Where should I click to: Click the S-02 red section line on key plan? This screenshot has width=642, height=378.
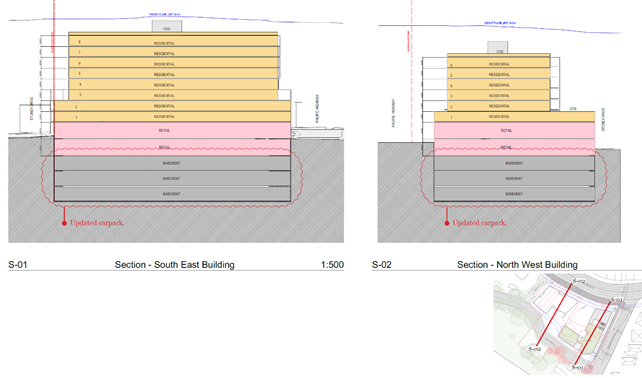pyautogui.click(x=554, y=314)
